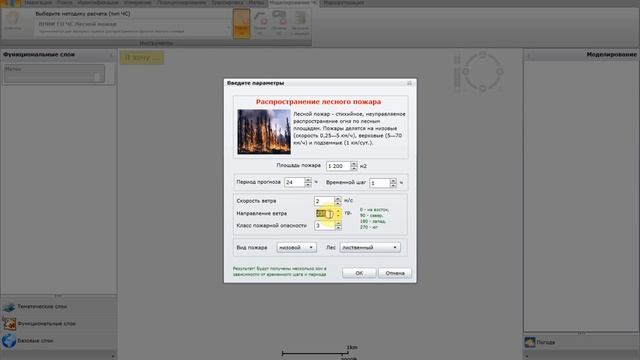Click the collapse arrow at bottom of left sidebar
Image resolution: width=640 pixels, height=360 pixels.
tap(113, 356)
